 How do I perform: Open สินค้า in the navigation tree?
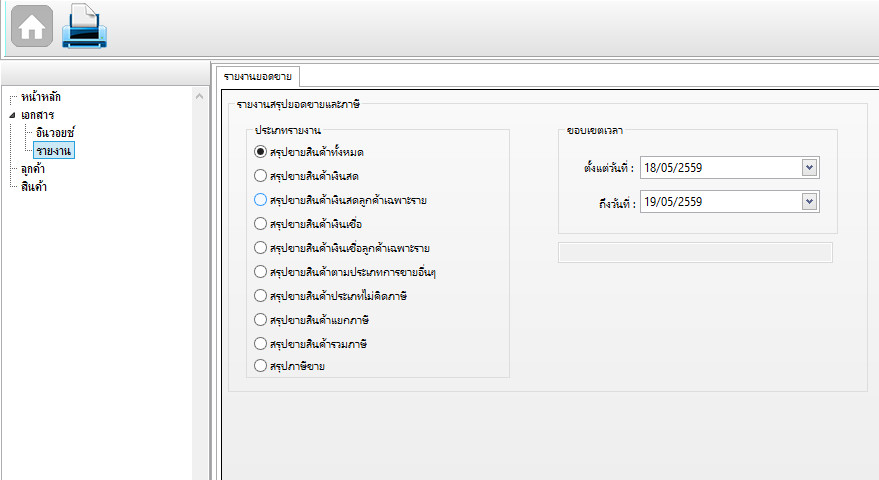pos(34,187)
